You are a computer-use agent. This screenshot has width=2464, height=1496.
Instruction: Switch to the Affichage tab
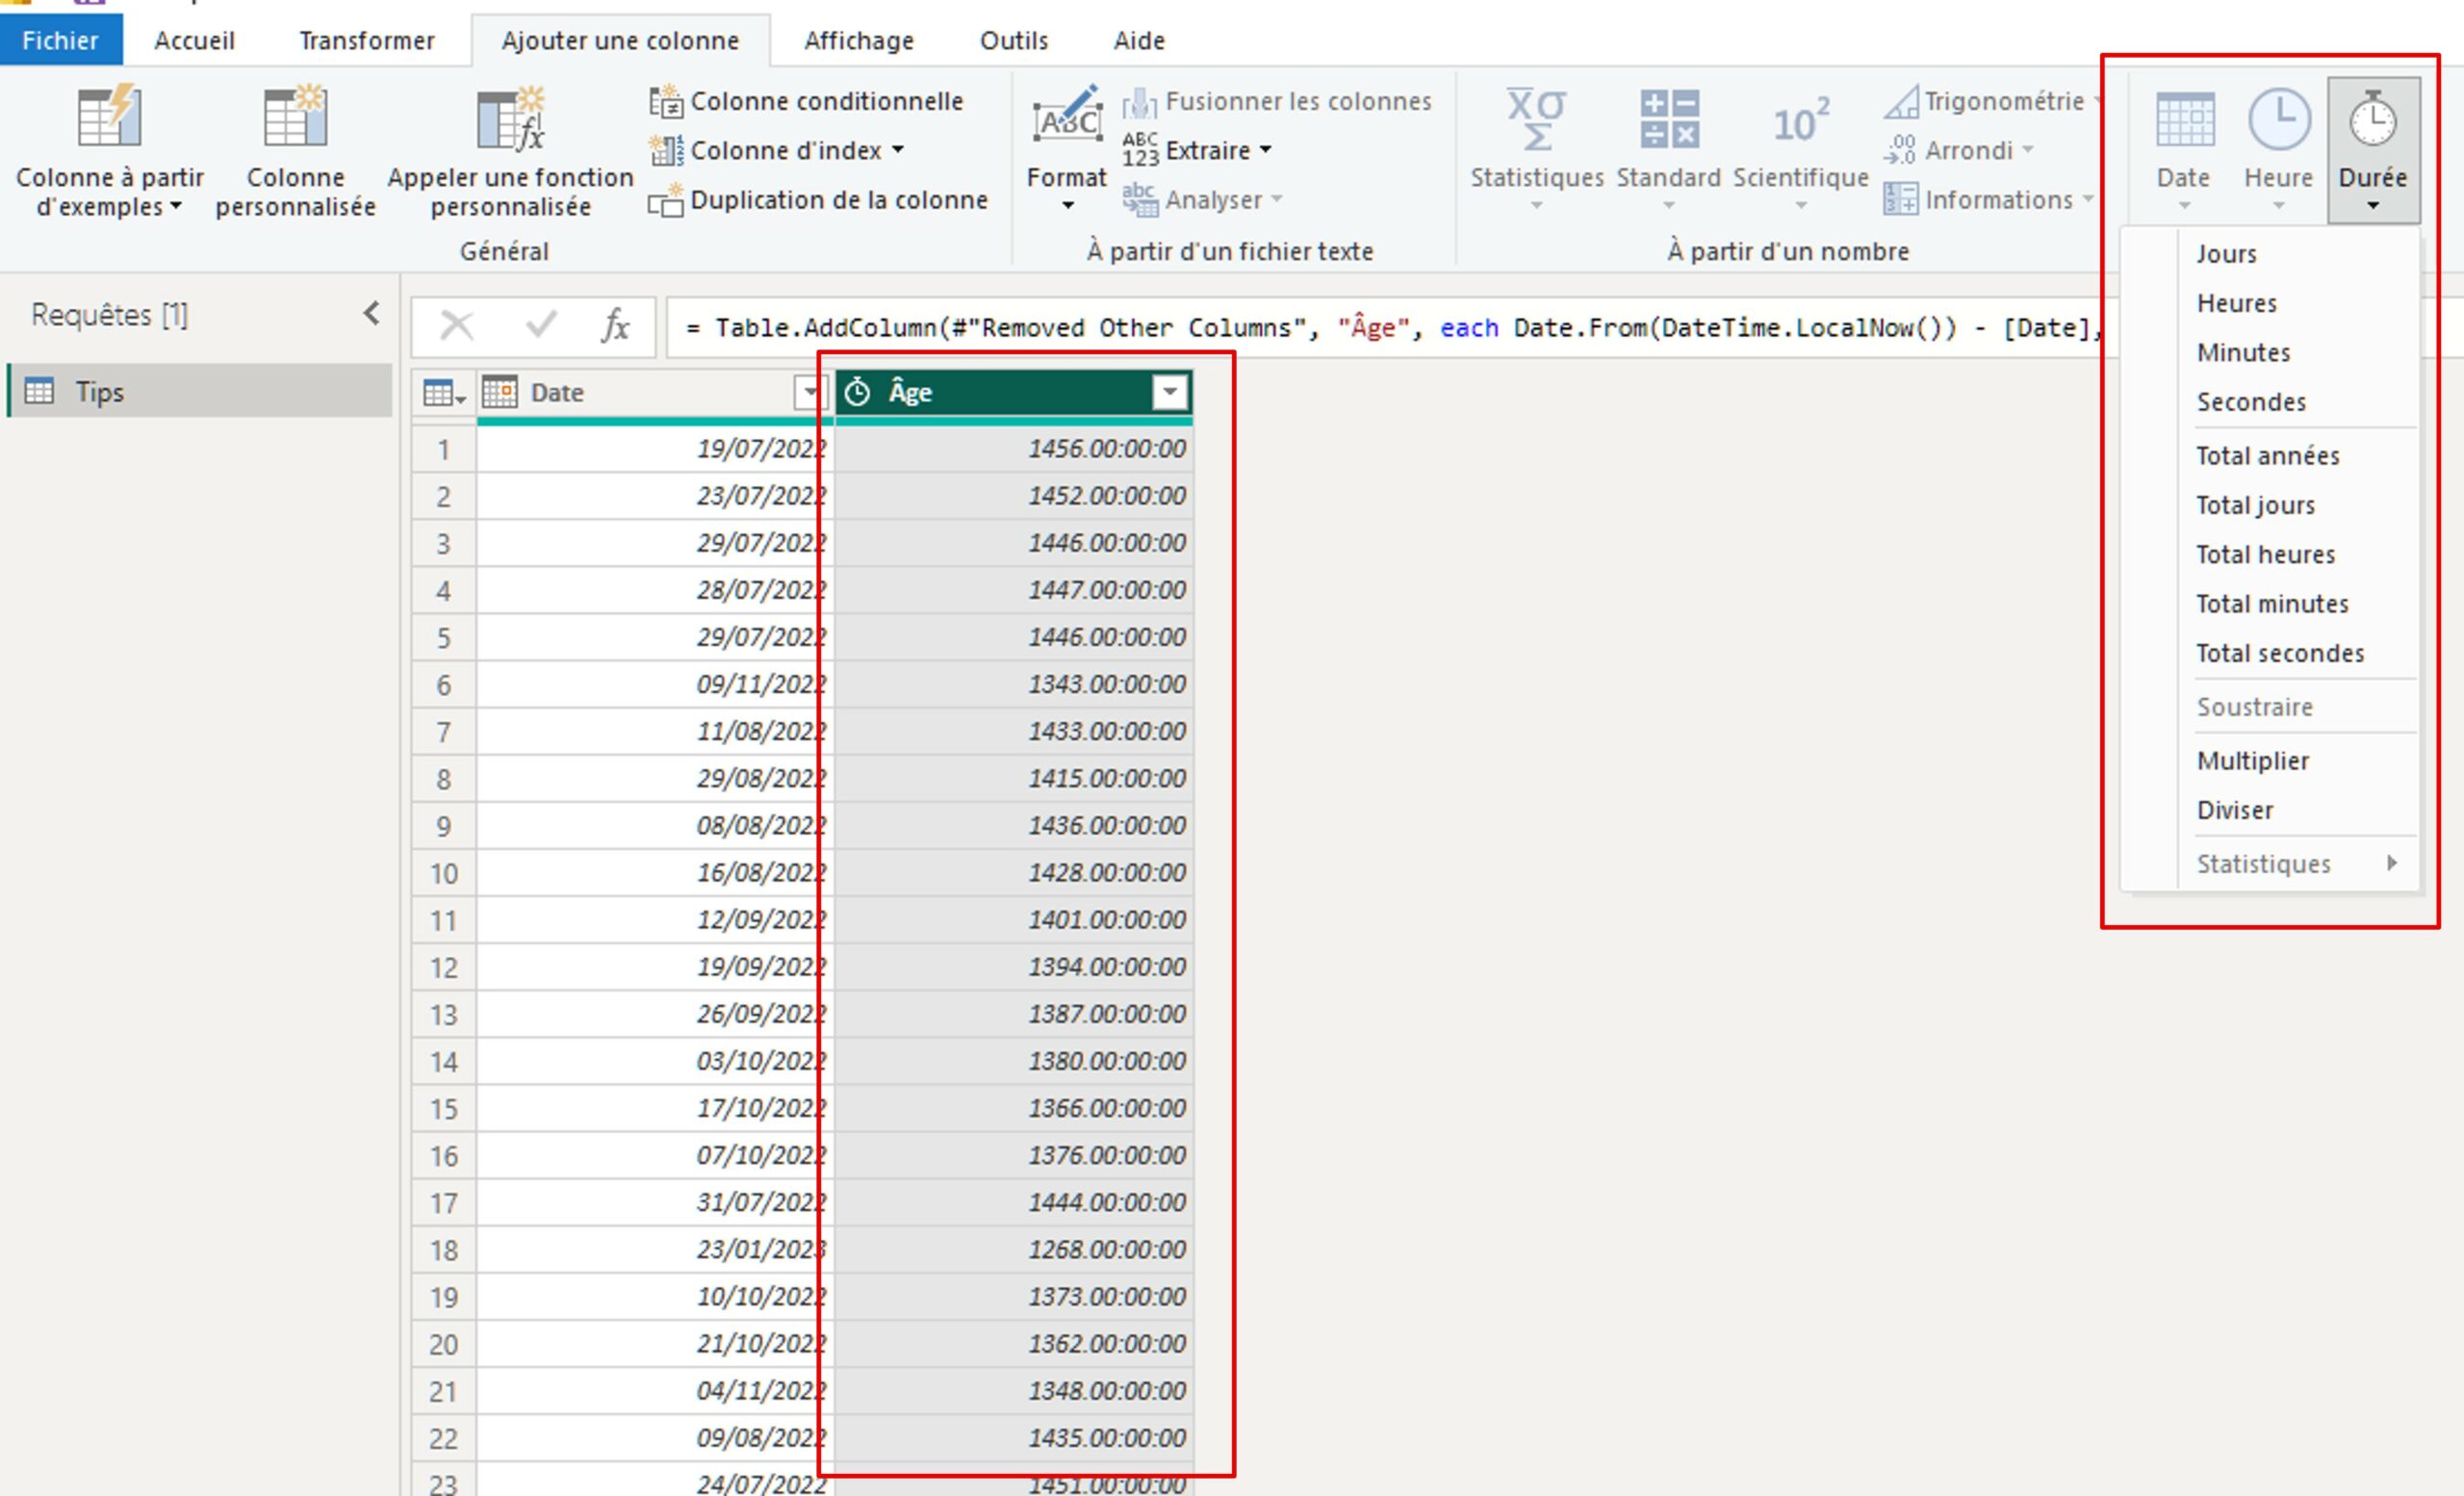click(859, 40)
